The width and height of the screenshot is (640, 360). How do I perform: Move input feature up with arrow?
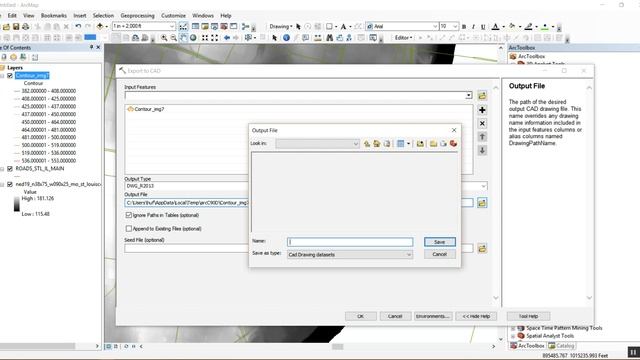click(x=482, y=137)
